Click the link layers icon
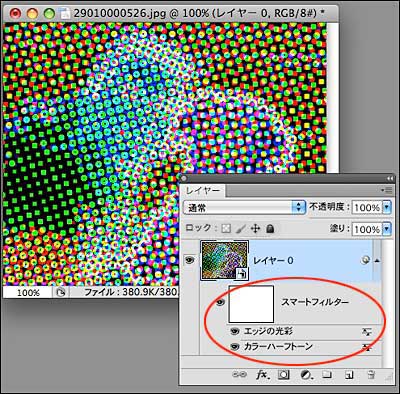 coord(239,375)
